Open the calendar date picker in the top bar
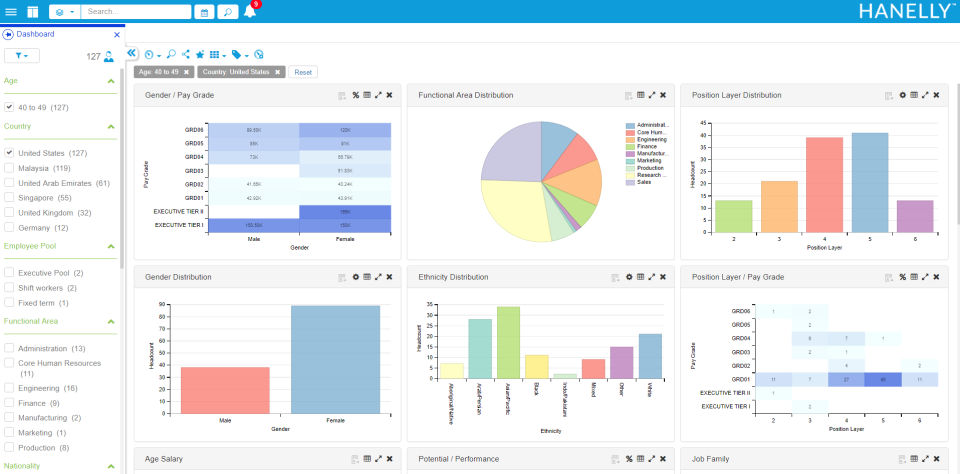 [204, 12]
